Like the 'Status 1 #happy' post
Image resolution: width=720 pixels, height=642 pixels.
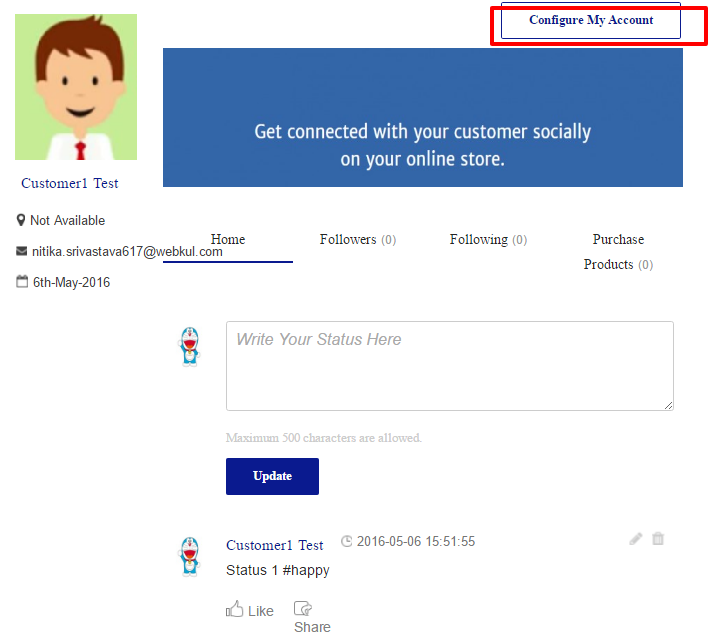pos(249,610)
